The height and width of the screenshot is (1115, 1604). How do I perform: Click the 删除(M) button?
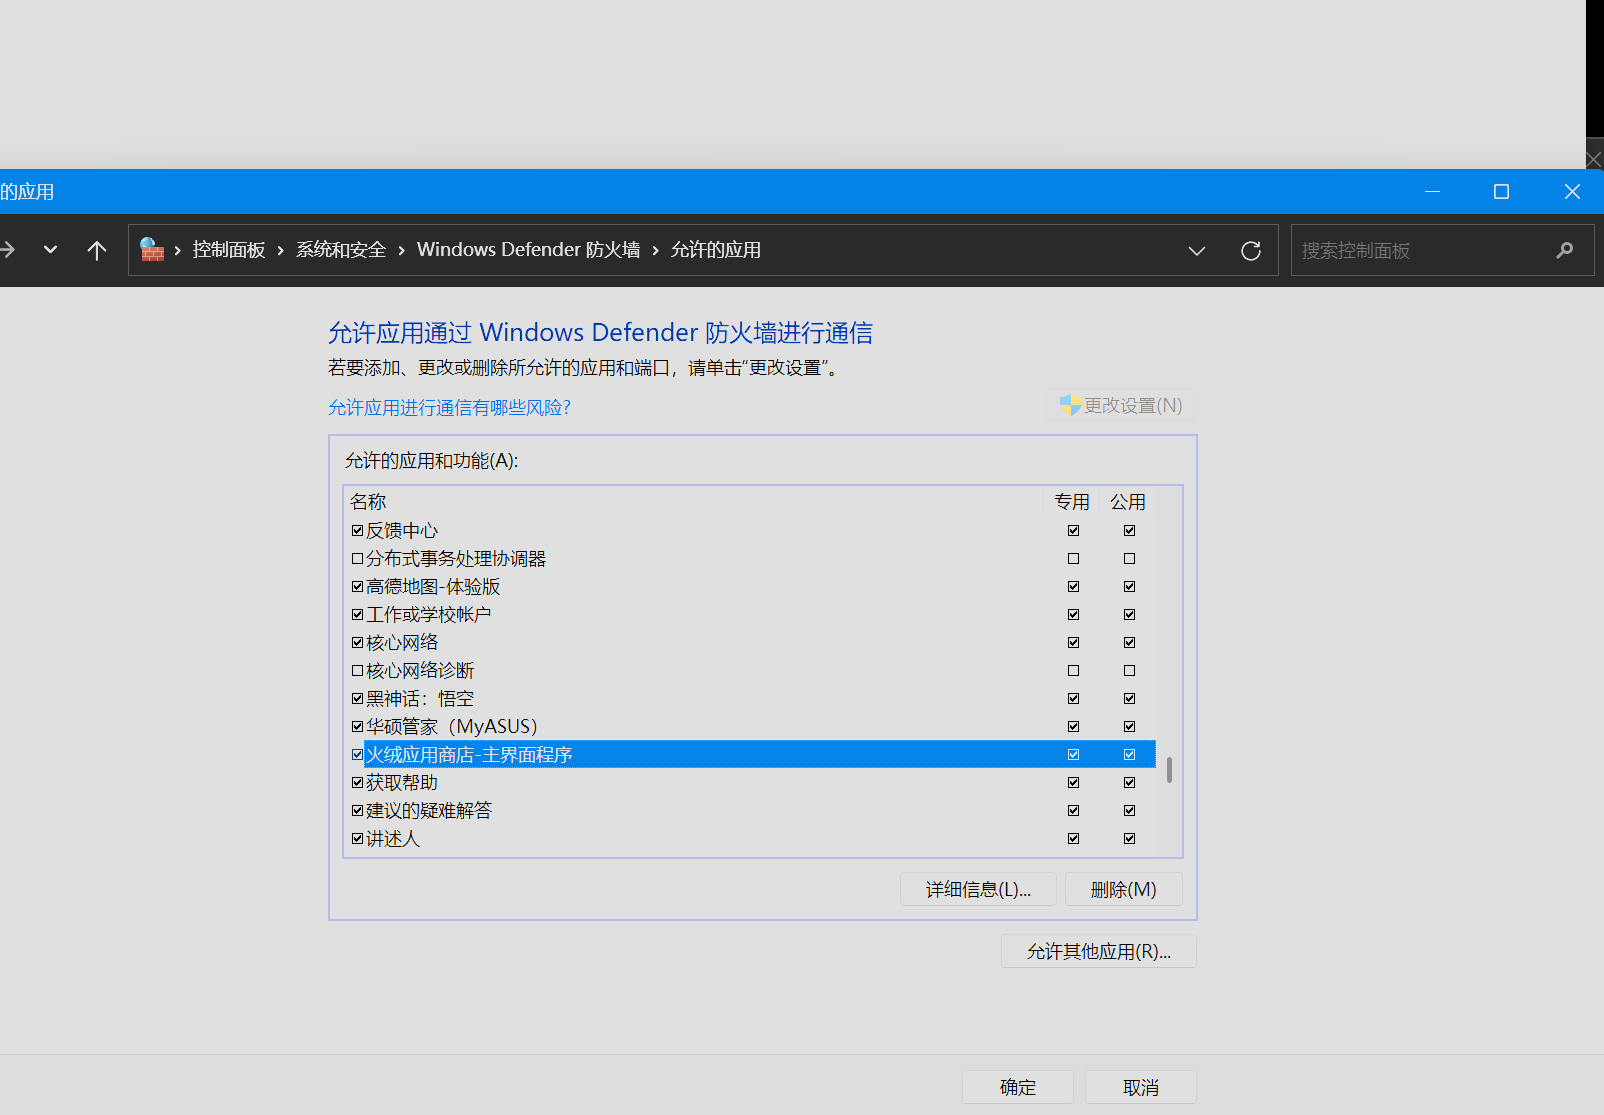click(1124, 889)
